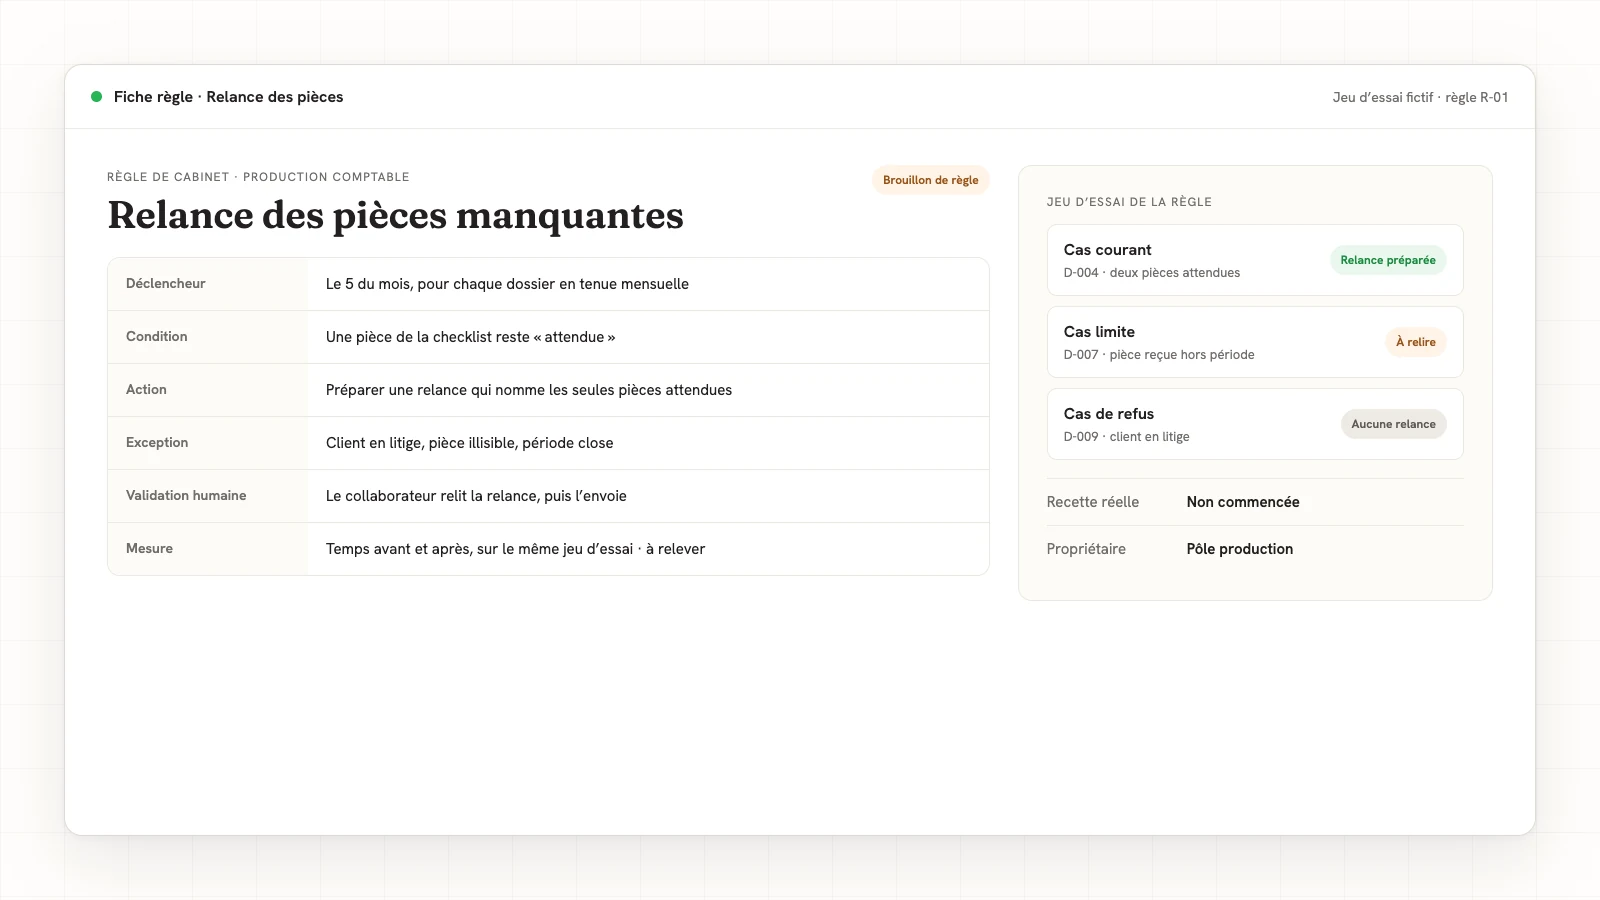Viewport: 1600px width, 900px height.
Task: Click the 'Non commencée' value
Action: (x=1243, y=502)
